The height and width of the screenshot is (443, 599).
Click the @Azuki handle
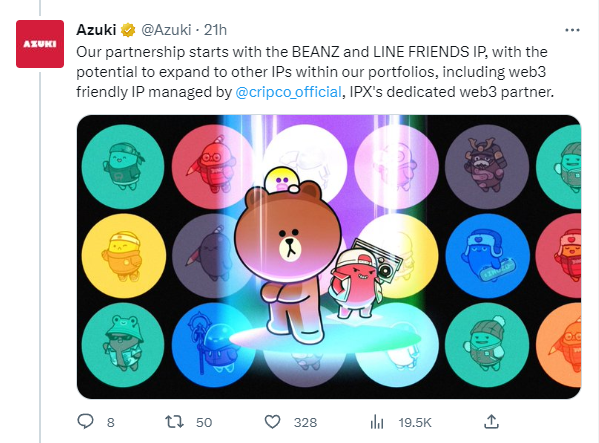coord(166,30)
